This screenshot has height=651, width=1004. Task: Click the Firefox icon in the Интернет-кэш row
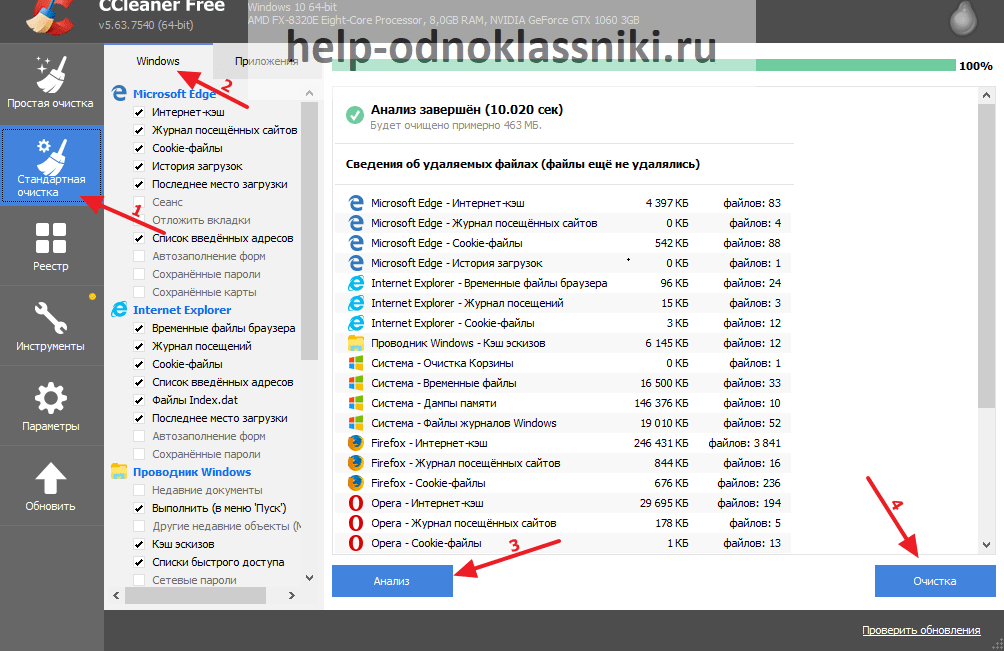[355, 443]
